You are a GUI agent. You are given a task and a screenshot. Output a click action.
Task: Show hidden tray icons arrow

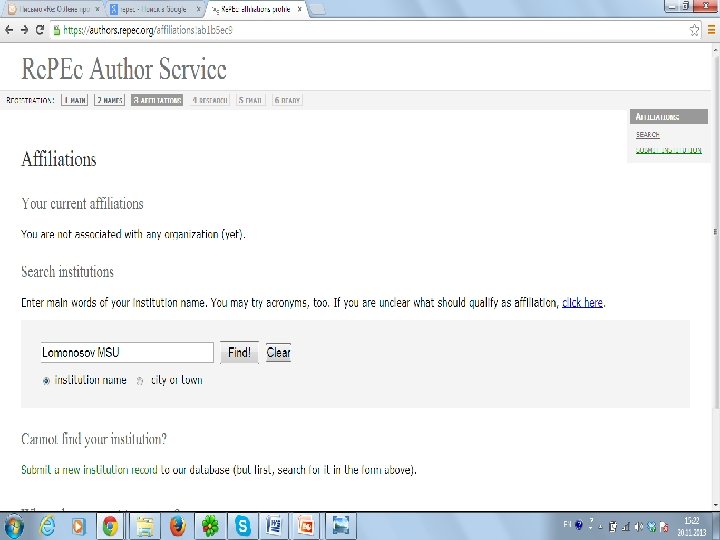point(601,527)
